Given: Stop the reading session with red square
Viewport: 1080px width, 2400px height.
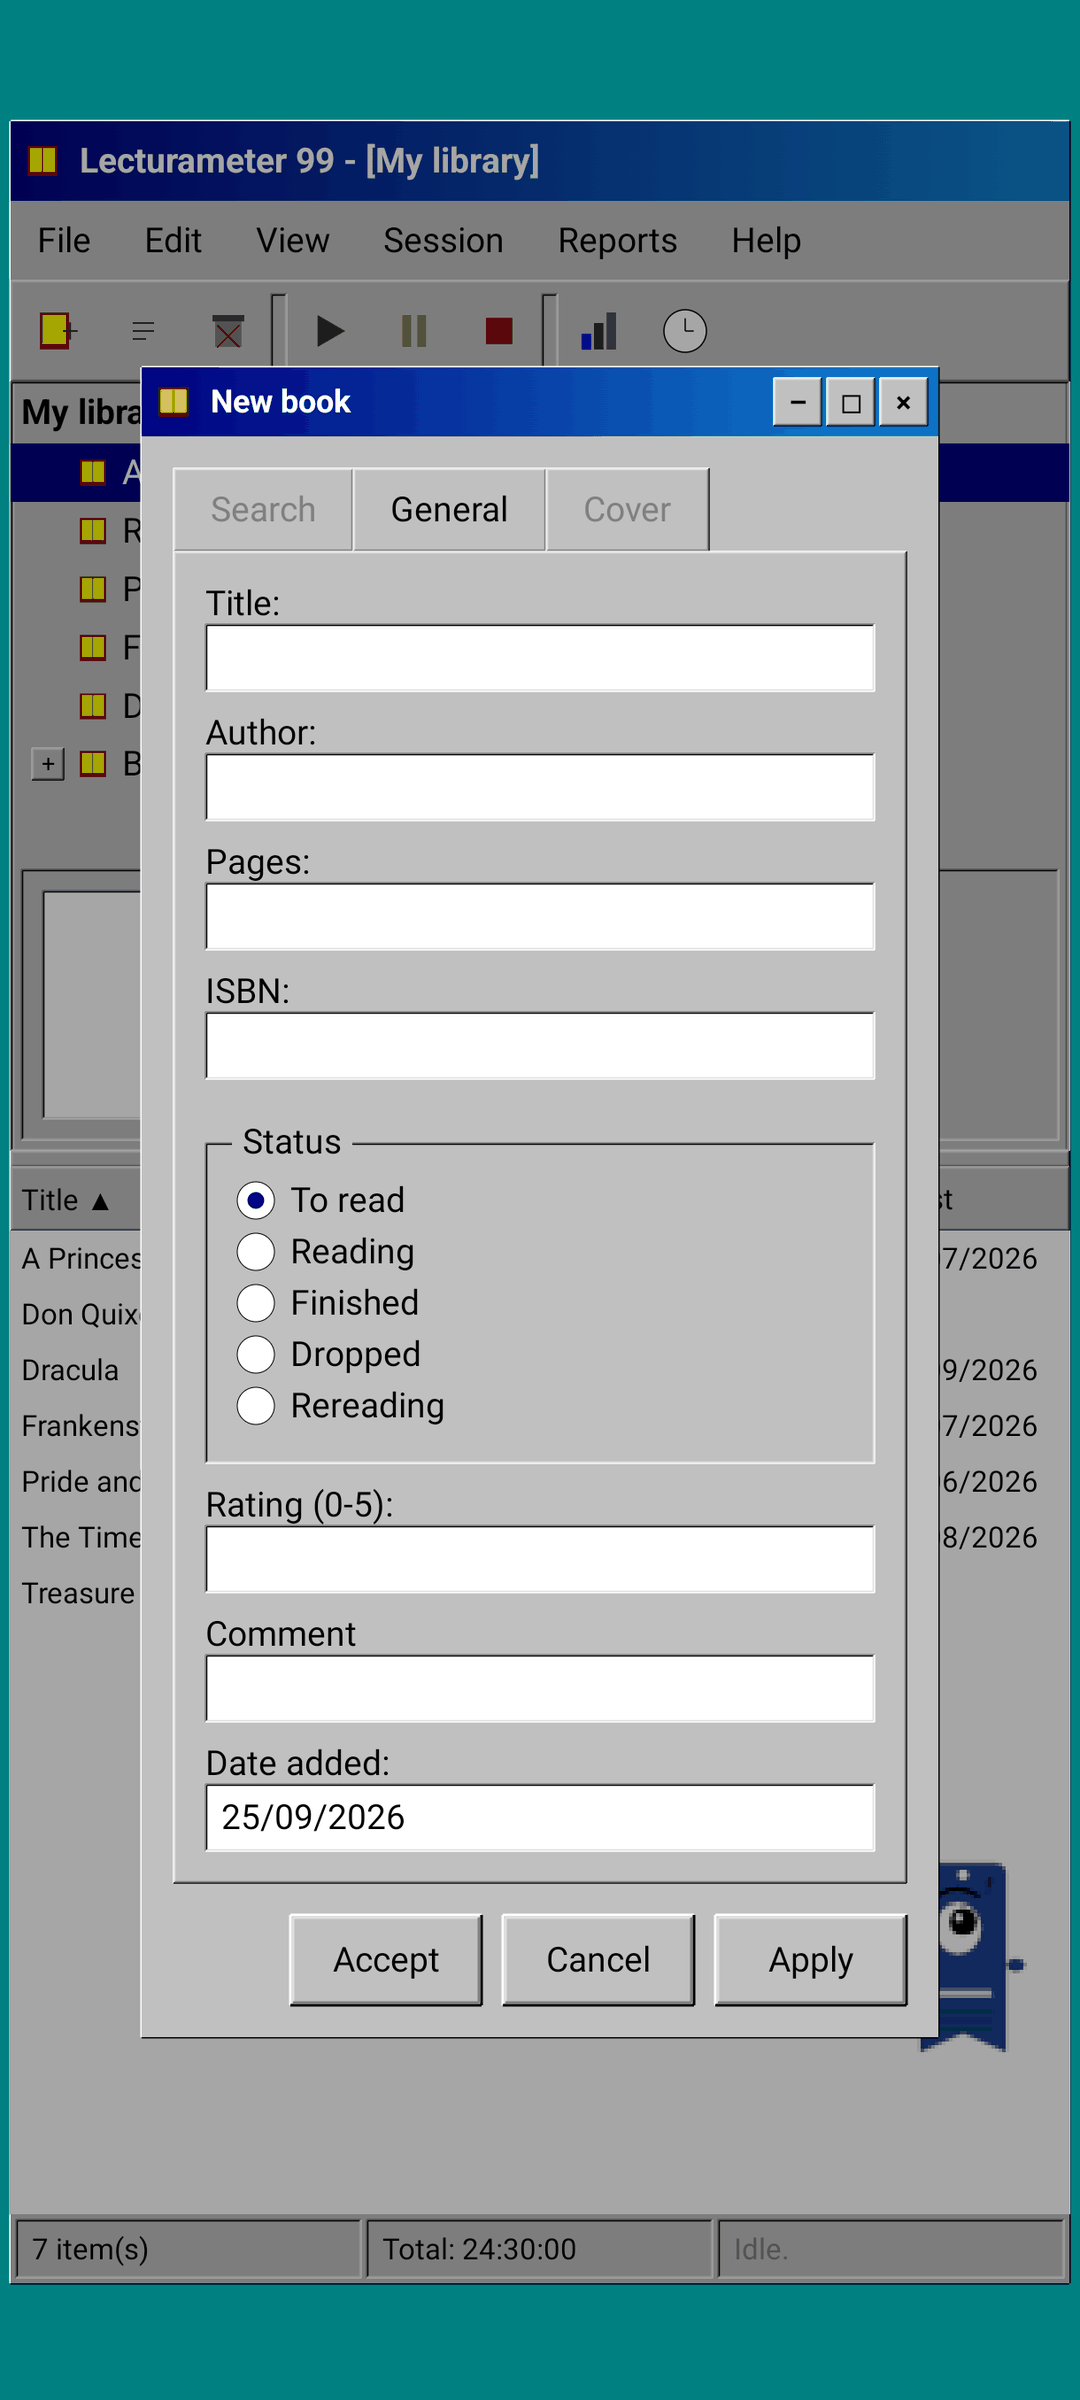Looking at the screenshot, I should (x=499, y=331).
